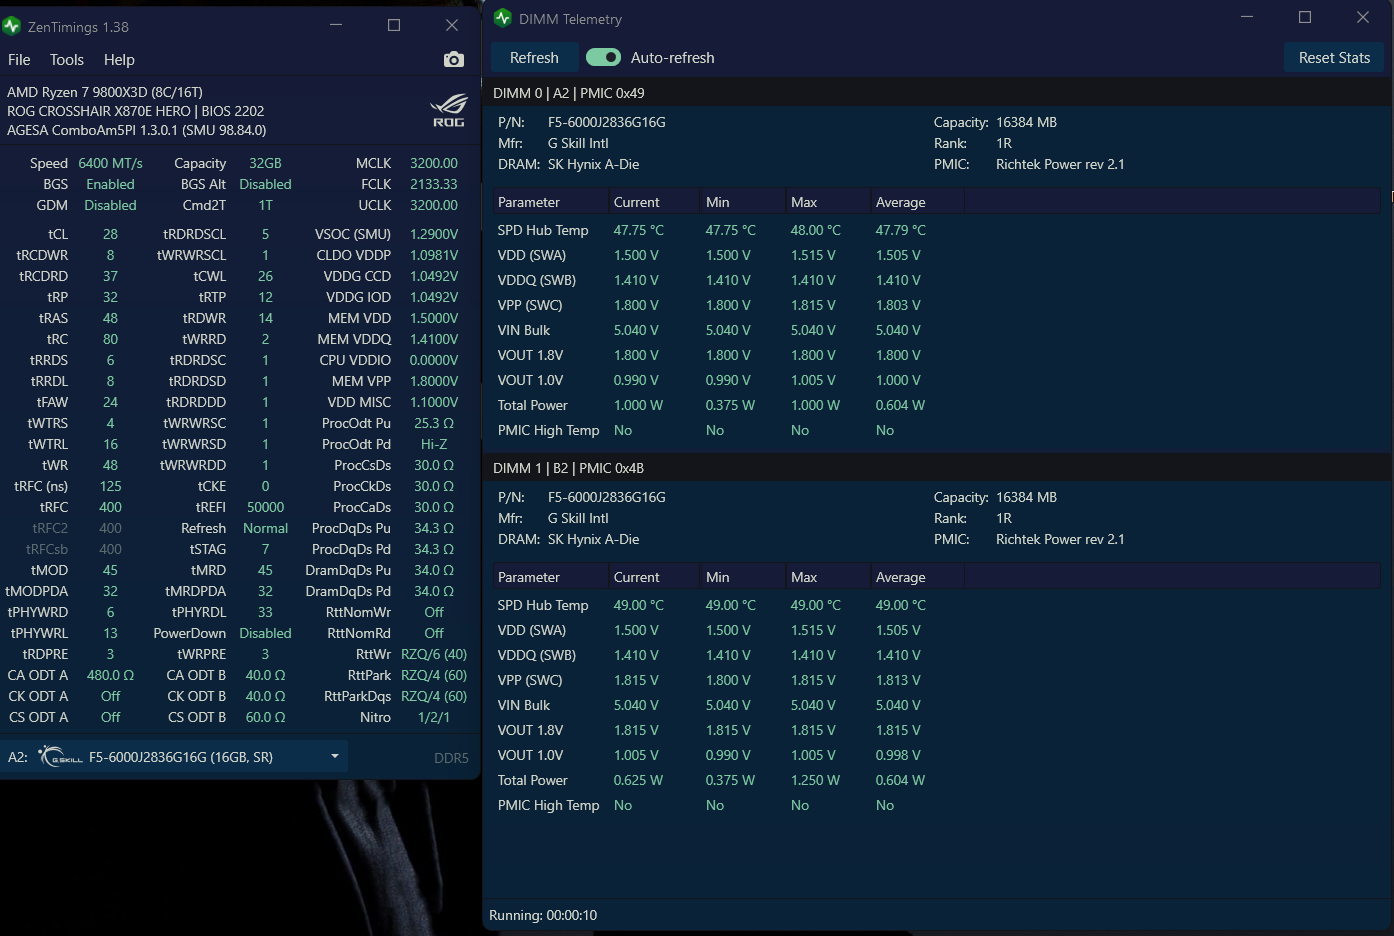This screenshot has height=936, width=1394.
Task: Click the Average column header in DIMM 1 table
Action: click(x=918, y=577)
